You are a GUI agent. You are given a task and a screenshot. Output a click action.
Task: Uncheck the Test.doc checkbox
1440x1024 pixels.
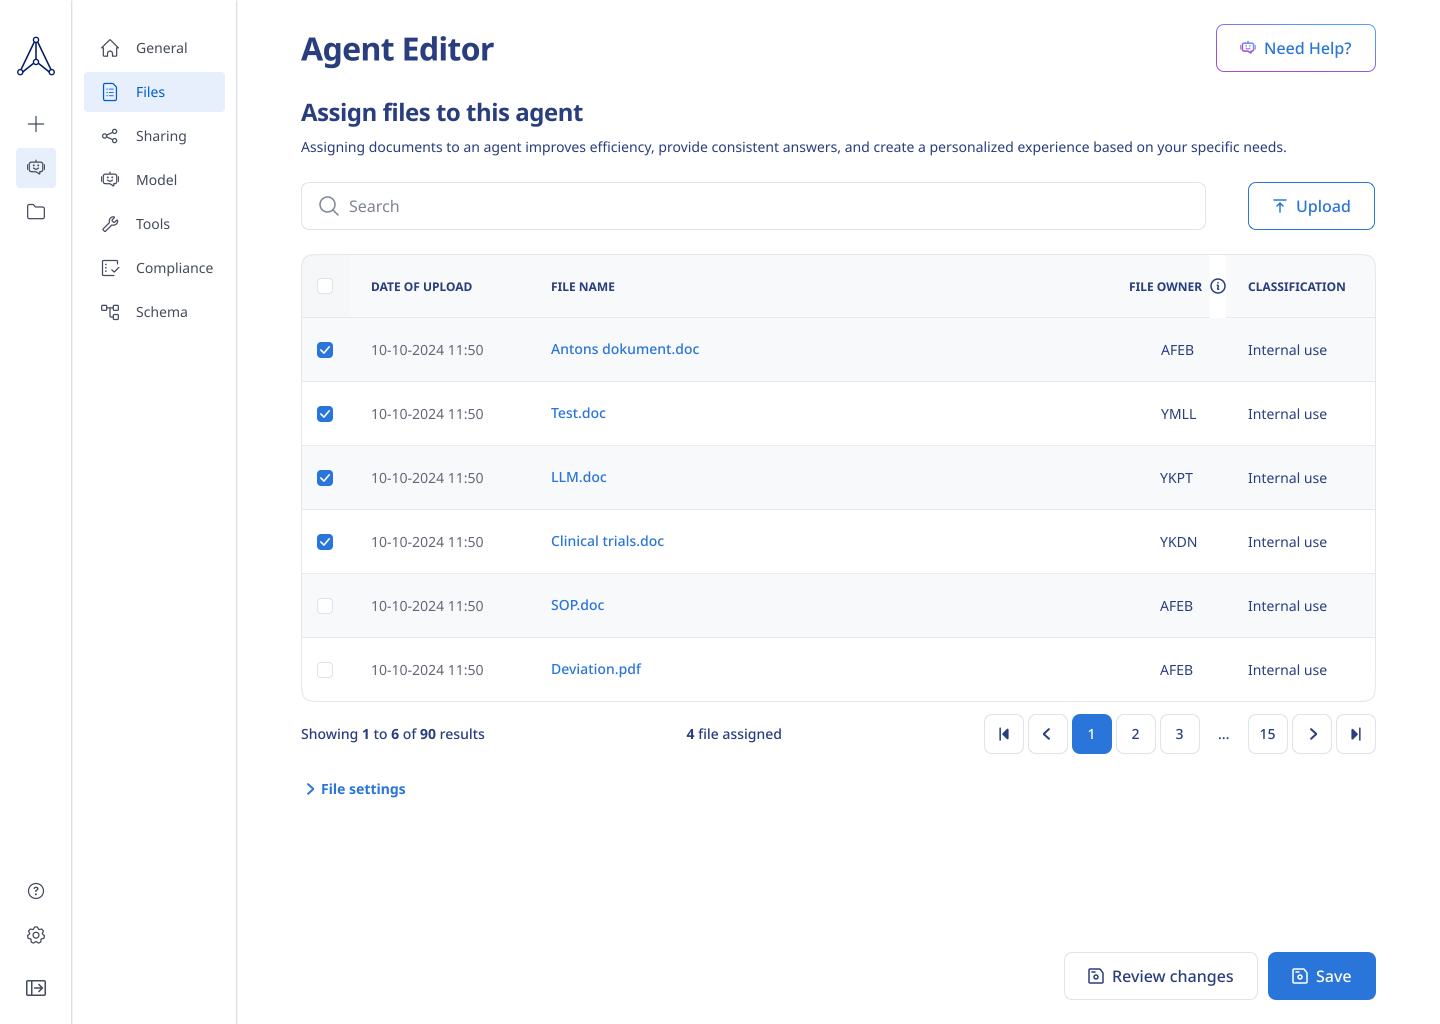click(325, 414)
